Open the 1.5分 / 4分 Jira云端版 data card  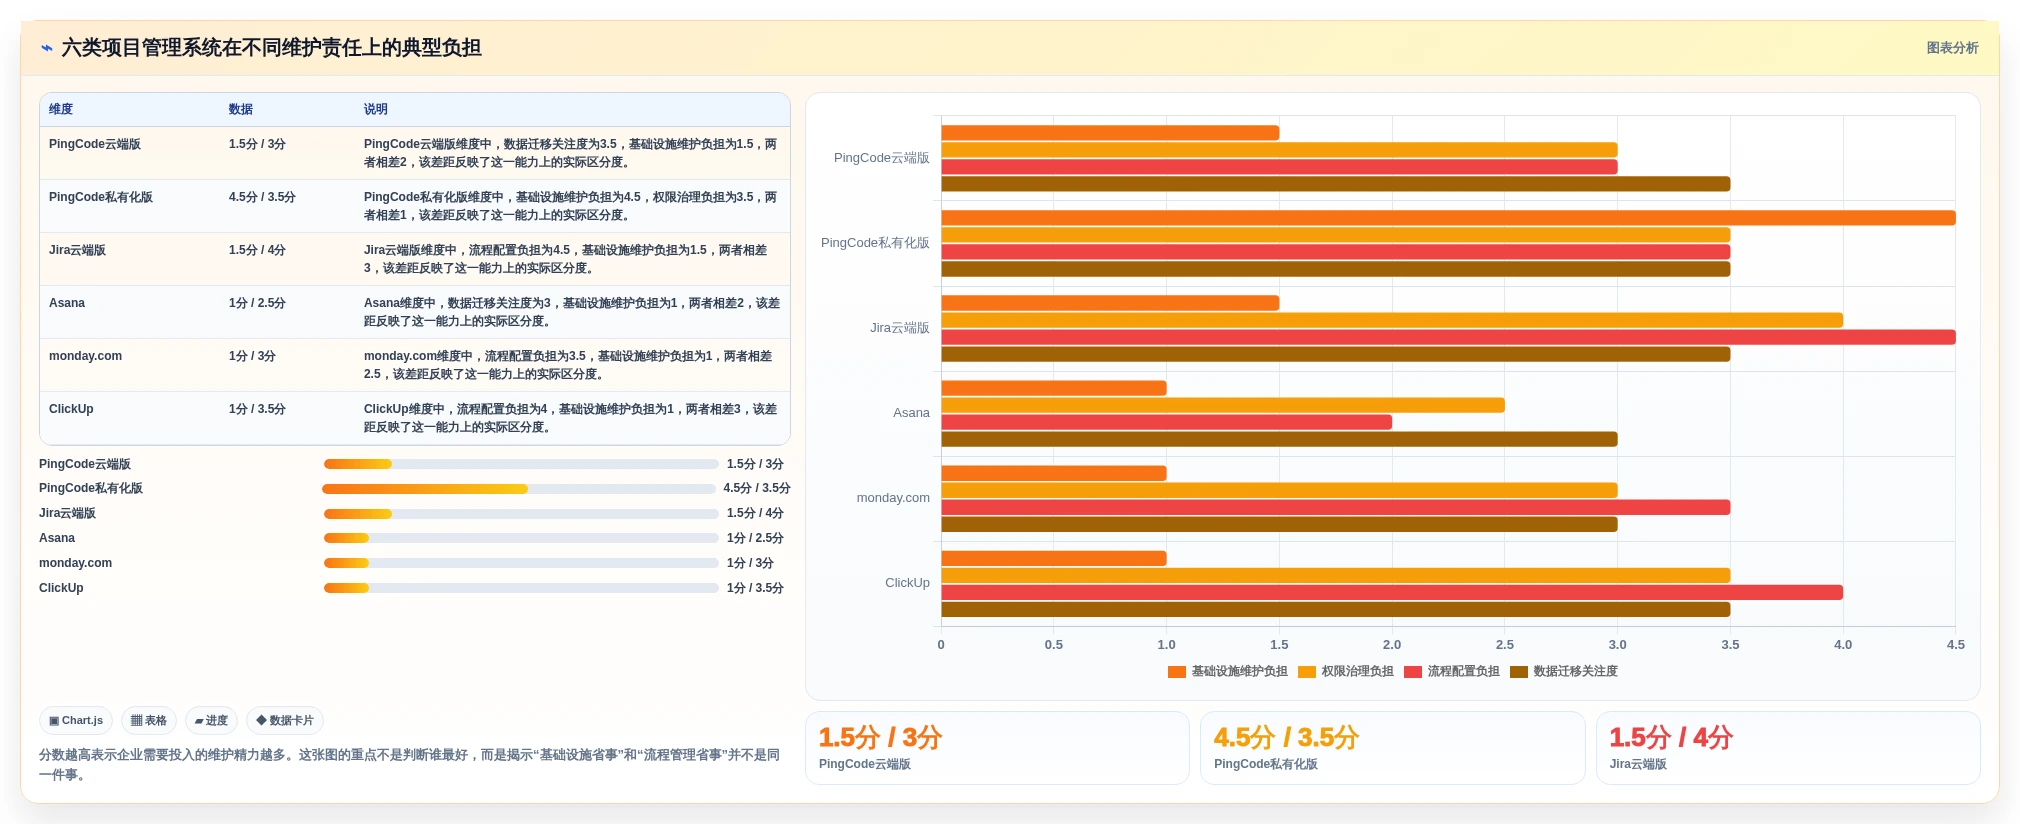[1788, 748]
